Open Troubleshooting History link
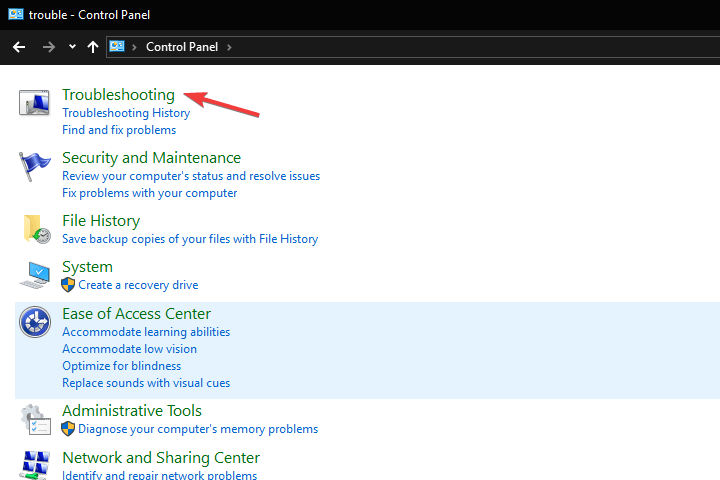Viewport: 720px width, 480px height. tap(126, 113)
